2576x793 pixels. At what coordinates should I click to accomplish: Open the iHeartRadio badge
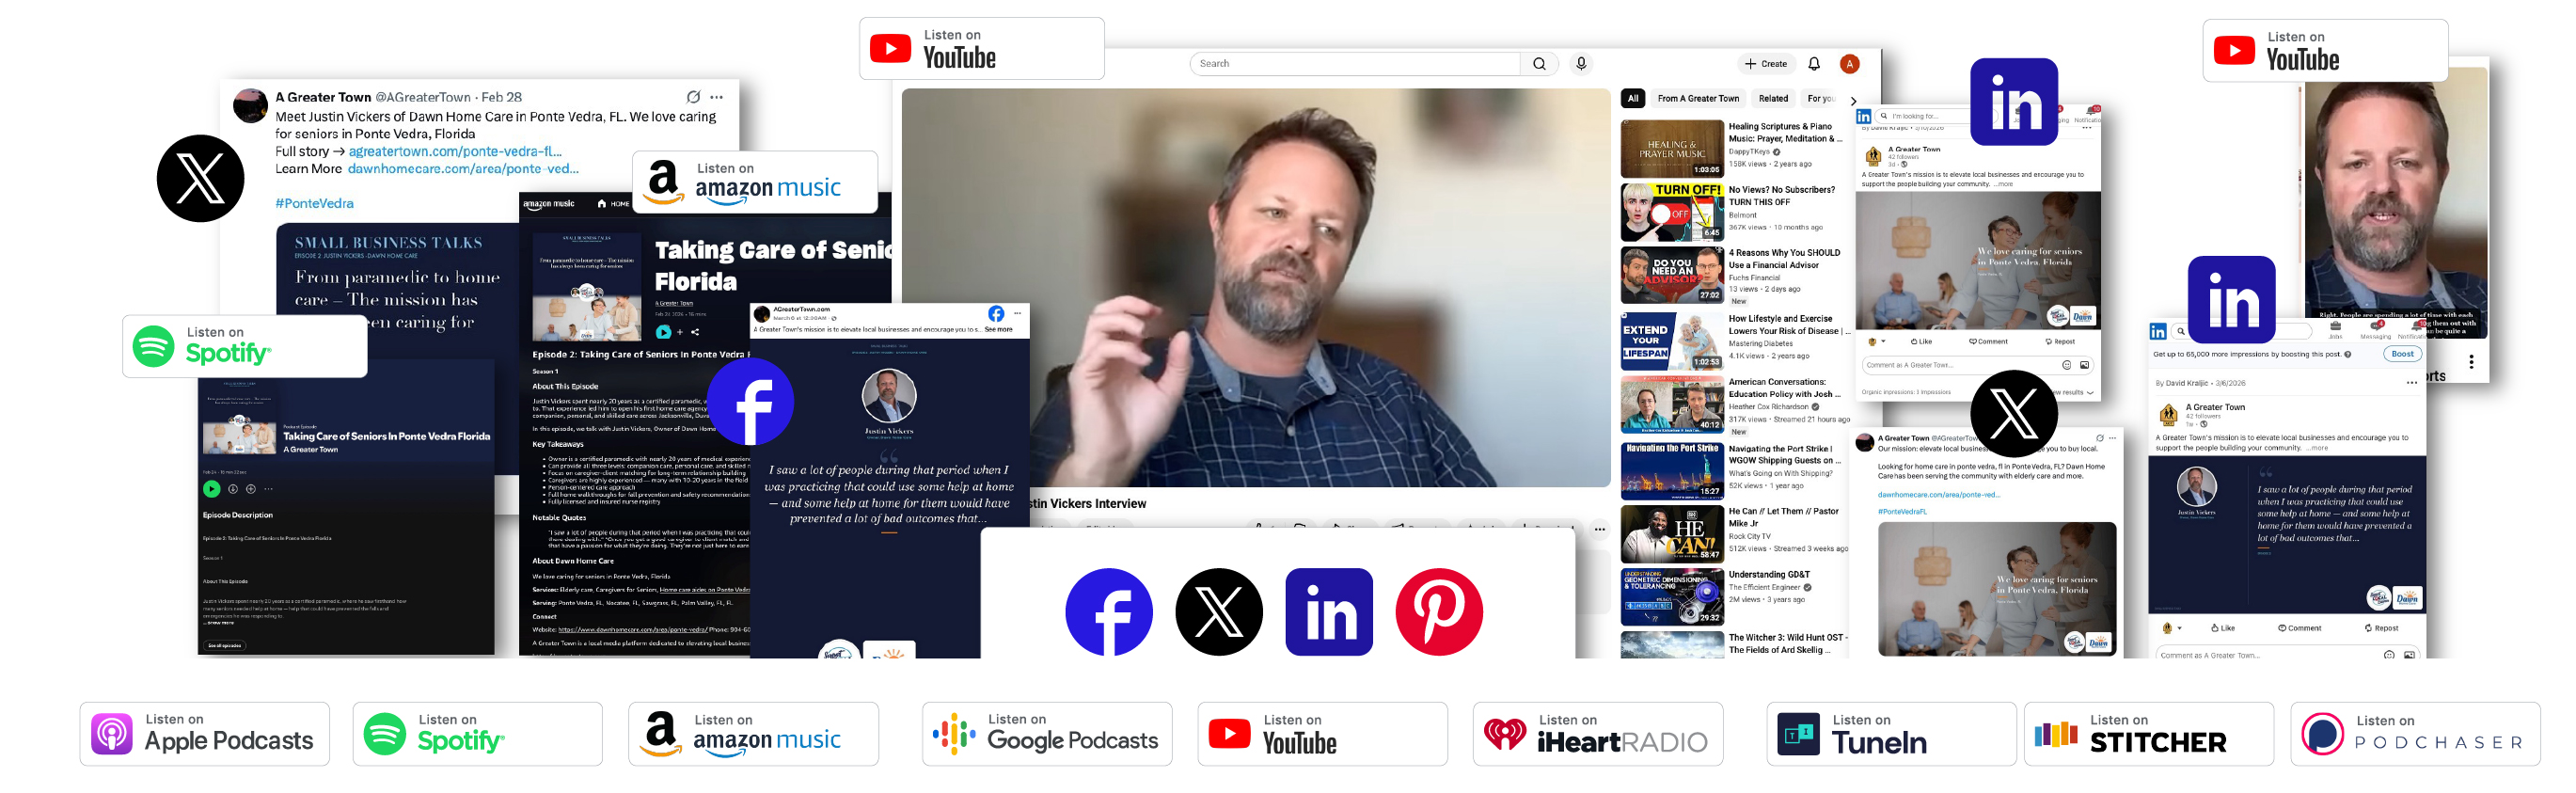1597,733
